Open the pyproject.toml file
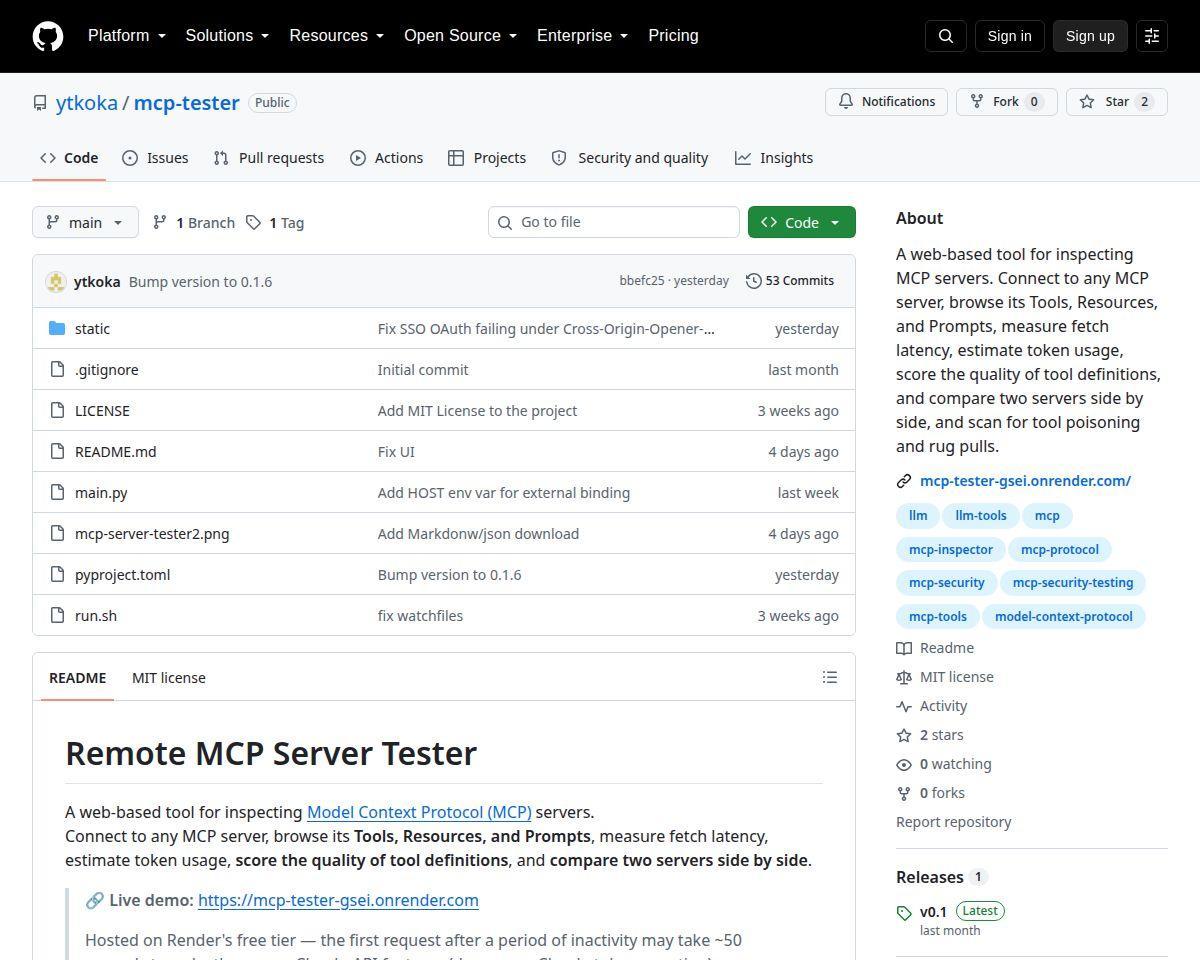The image size is (1200, 960). click(x=123, y=575)
